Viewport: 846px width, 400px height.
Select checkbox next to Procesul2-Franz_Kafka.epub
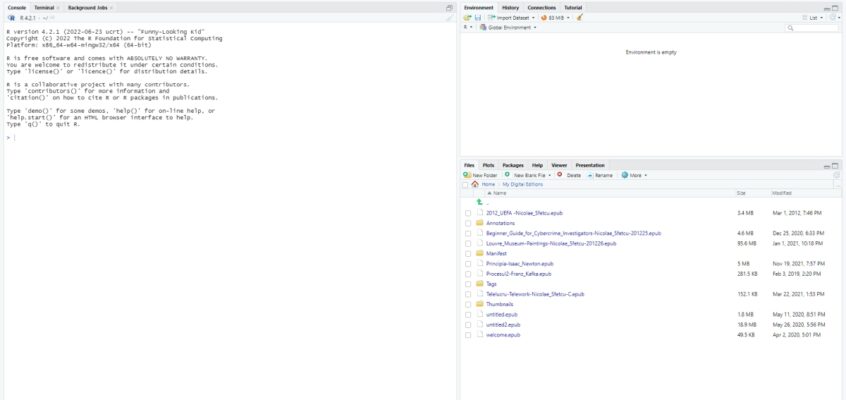[468, 274]
